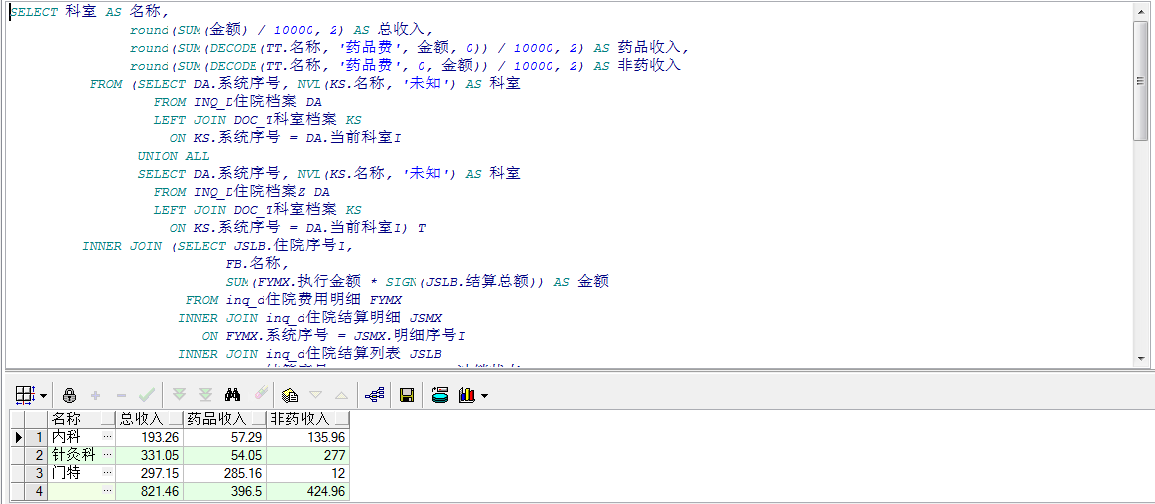Viewport: 1155px width, 504px height.
Task: Click the linked query tree icon
Action: pos(375,395)
